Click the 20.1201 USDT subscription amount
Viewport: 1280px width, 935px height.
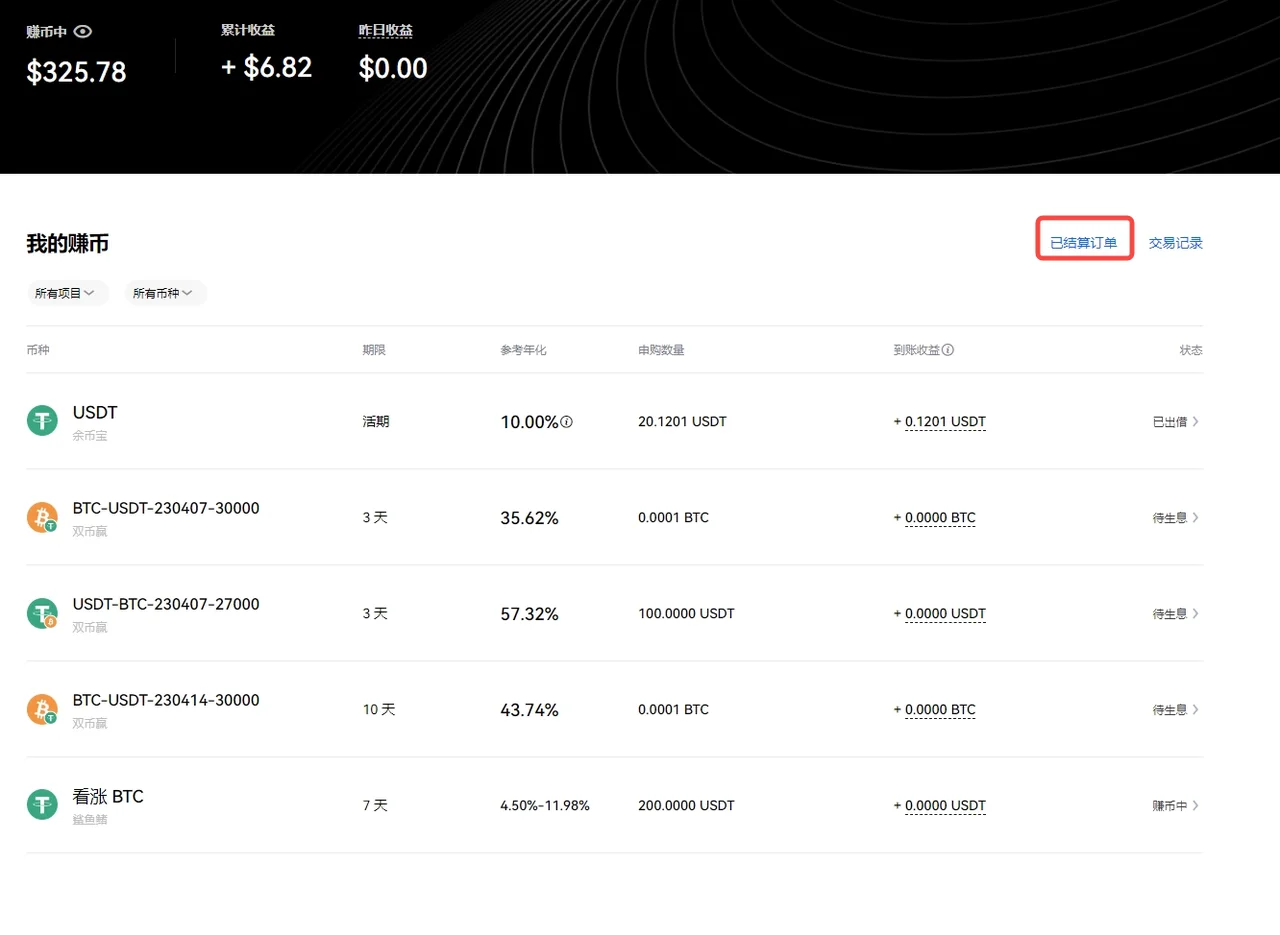pos(682,422)
